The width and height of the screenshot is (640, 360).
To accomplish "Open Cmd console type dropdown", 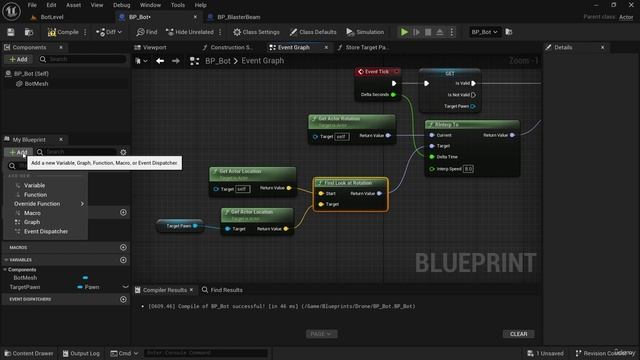I will (124, 353).
